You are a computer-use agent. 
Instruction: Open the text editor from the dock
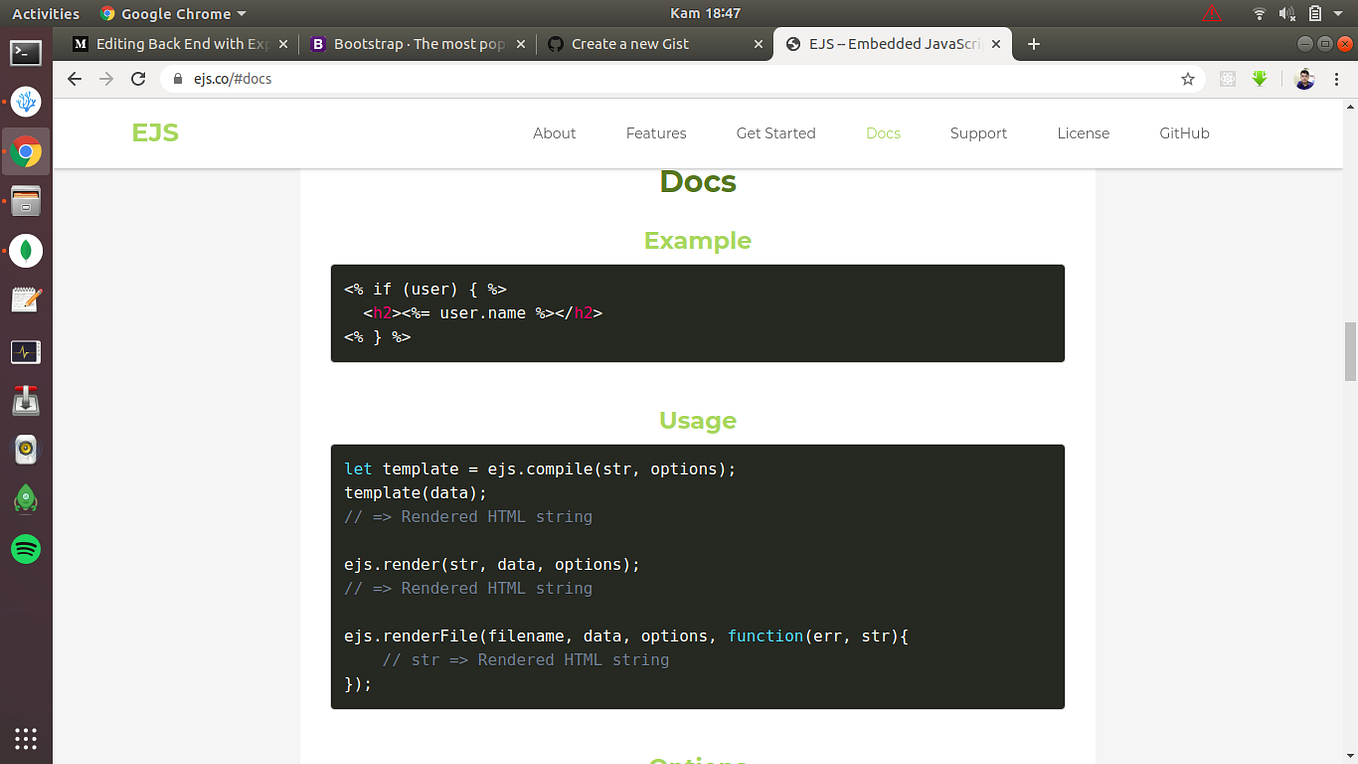click(x=25, y=299)
